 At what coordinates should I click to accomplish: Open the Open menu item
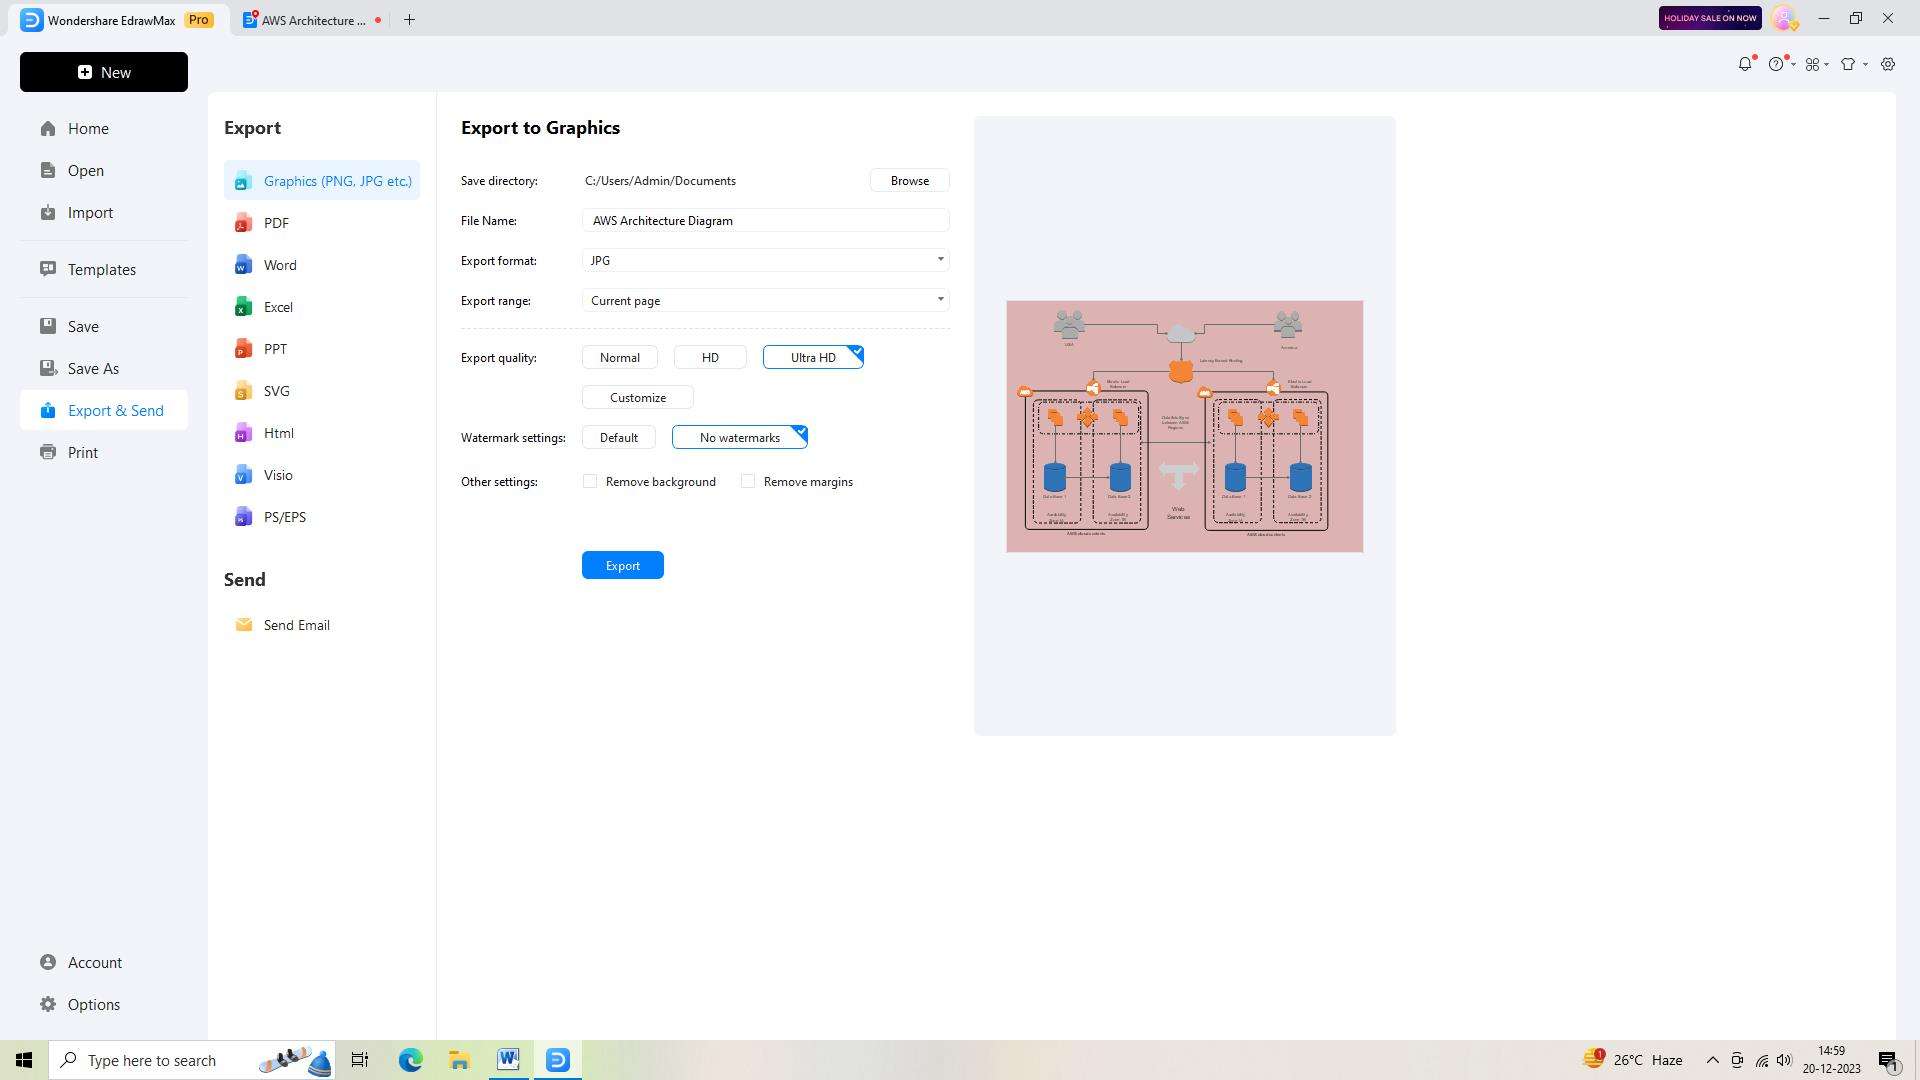[x=104, y=170]
